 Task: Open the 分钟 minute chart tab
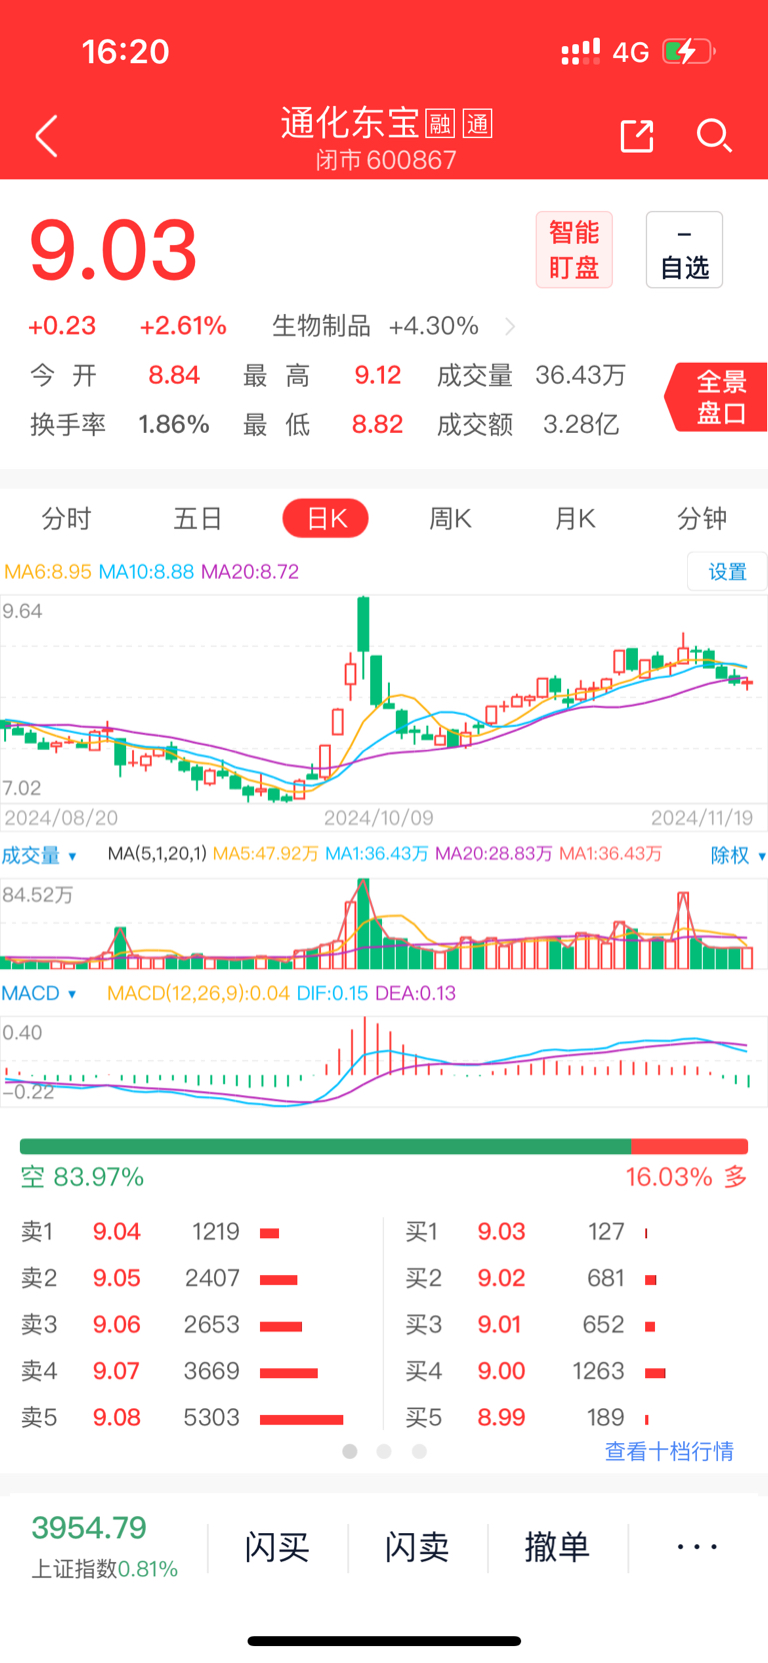pos(702,519)
